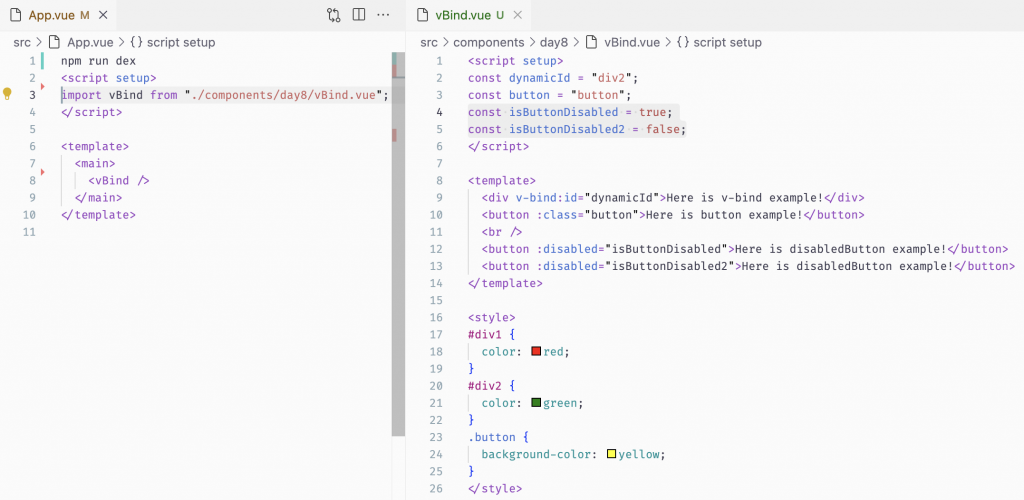Click 'background-color' property name
Viewport: 1024px width, 500px height.
point(536,454)
